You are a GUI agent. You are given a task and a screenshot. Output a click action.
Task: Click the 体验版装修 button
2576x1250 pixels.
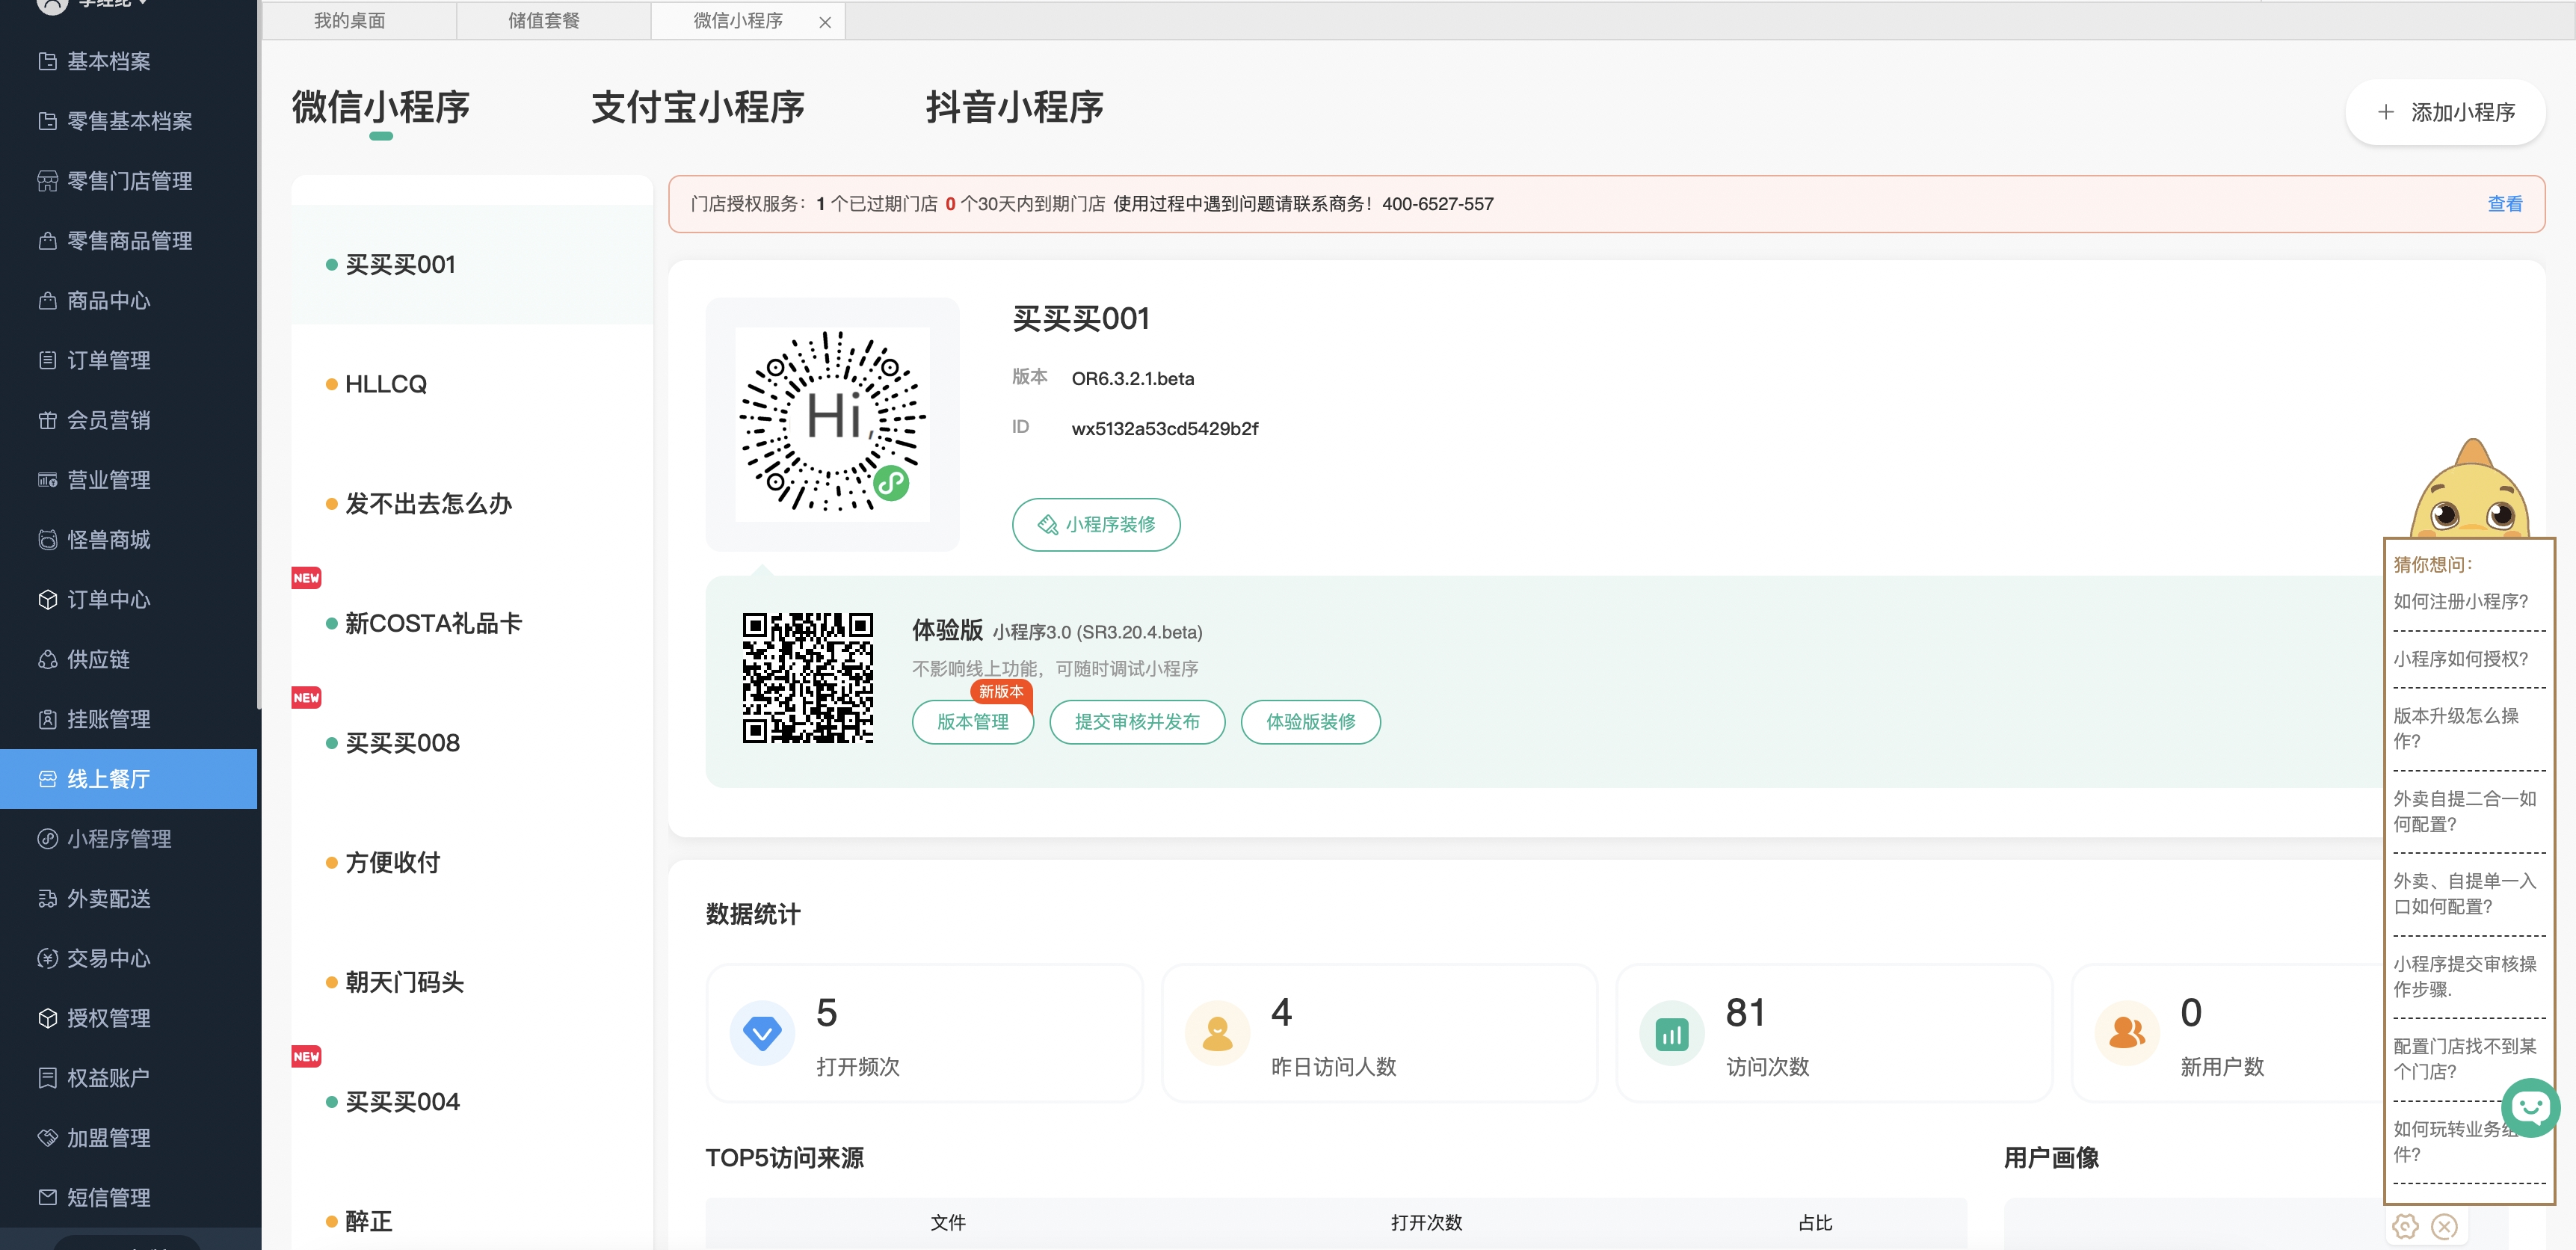[1310, 722]
